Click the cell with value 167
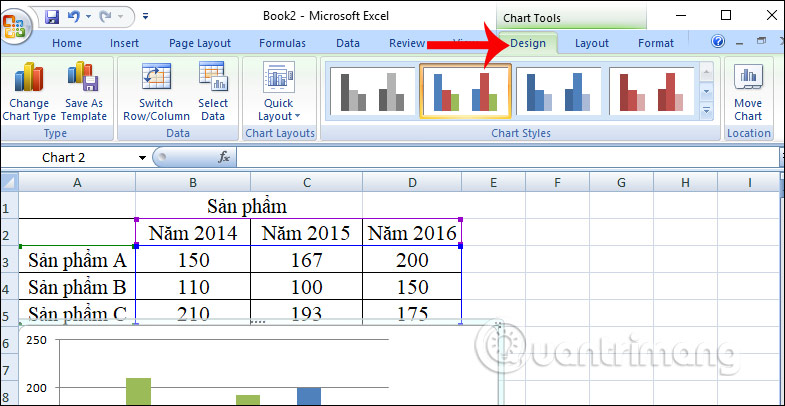 (x=306, y=260)
